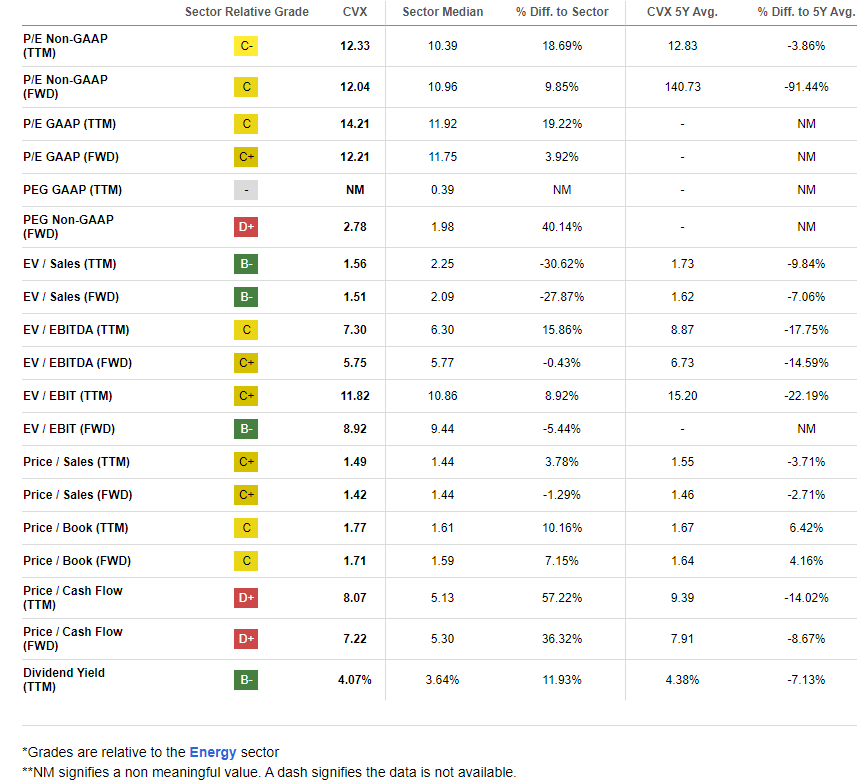This screenshot has width=857, height=782.
Task: Select the C+ badge for Price / Sales (TTM)
Action: tap(245, 462)
